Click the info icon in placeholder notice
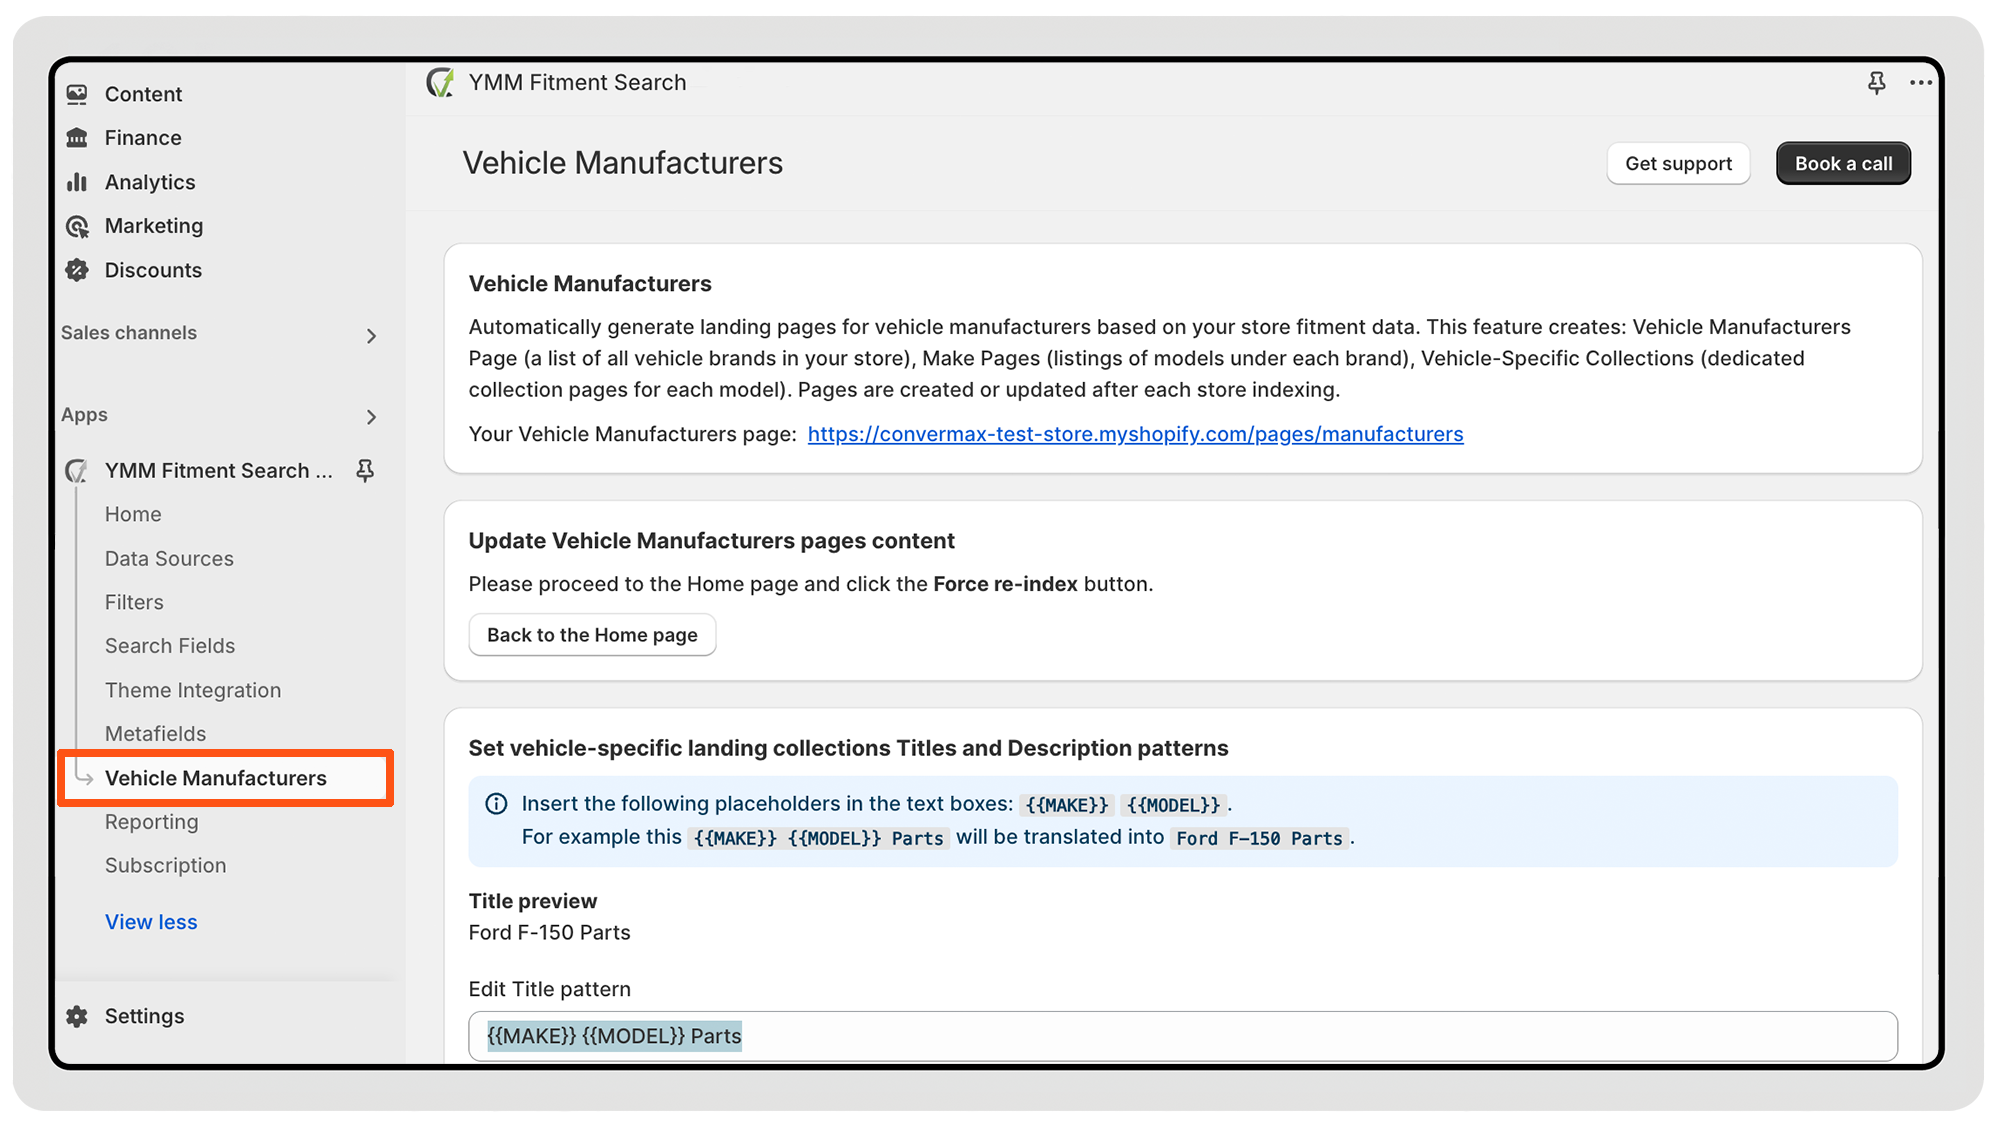 pyautogui.click(x=496, y=804)
